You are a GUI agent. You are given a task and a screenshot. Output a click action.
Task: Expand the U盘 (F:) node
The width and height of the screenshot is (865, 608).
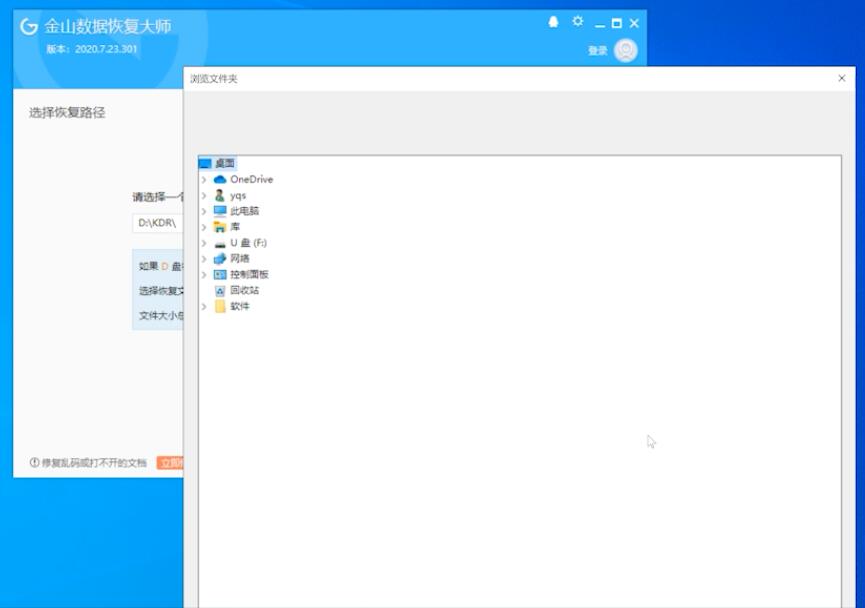[204, 243]
